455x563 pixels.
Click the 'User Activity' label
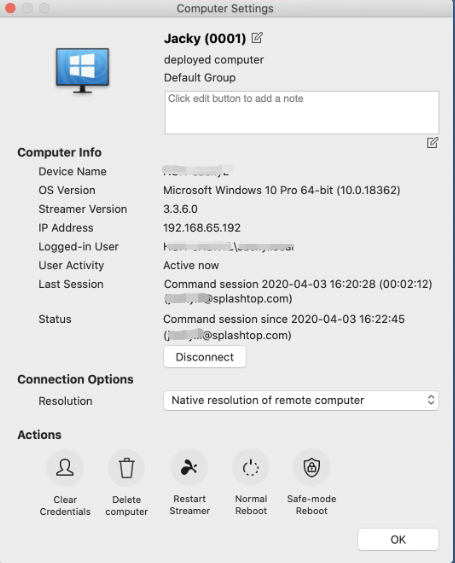(71, 265)
